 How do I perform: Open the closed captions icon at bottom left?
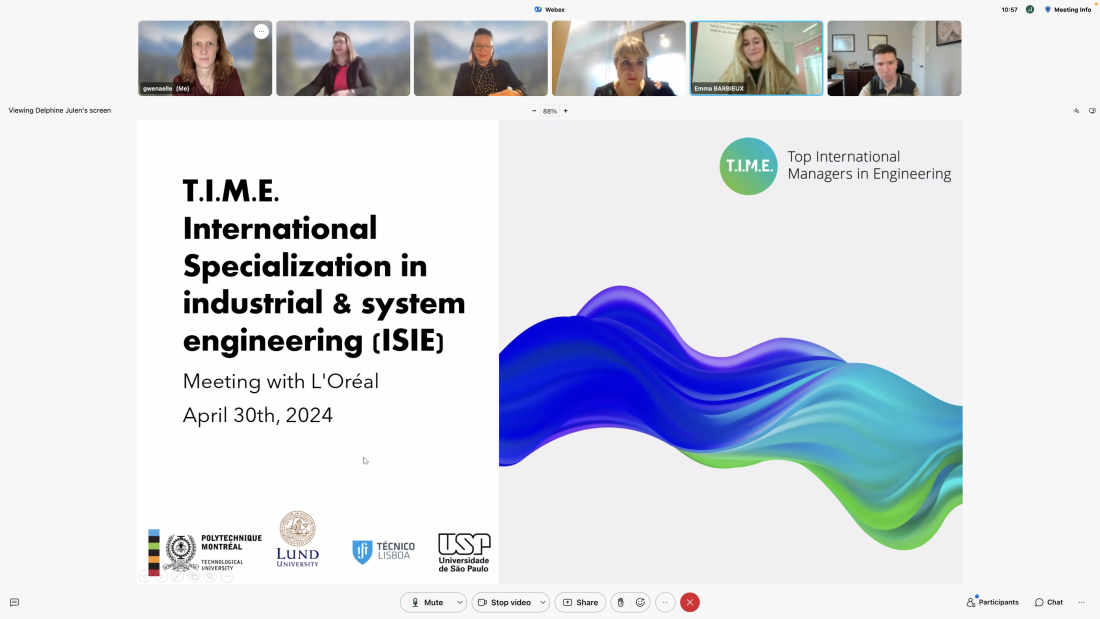14,602
